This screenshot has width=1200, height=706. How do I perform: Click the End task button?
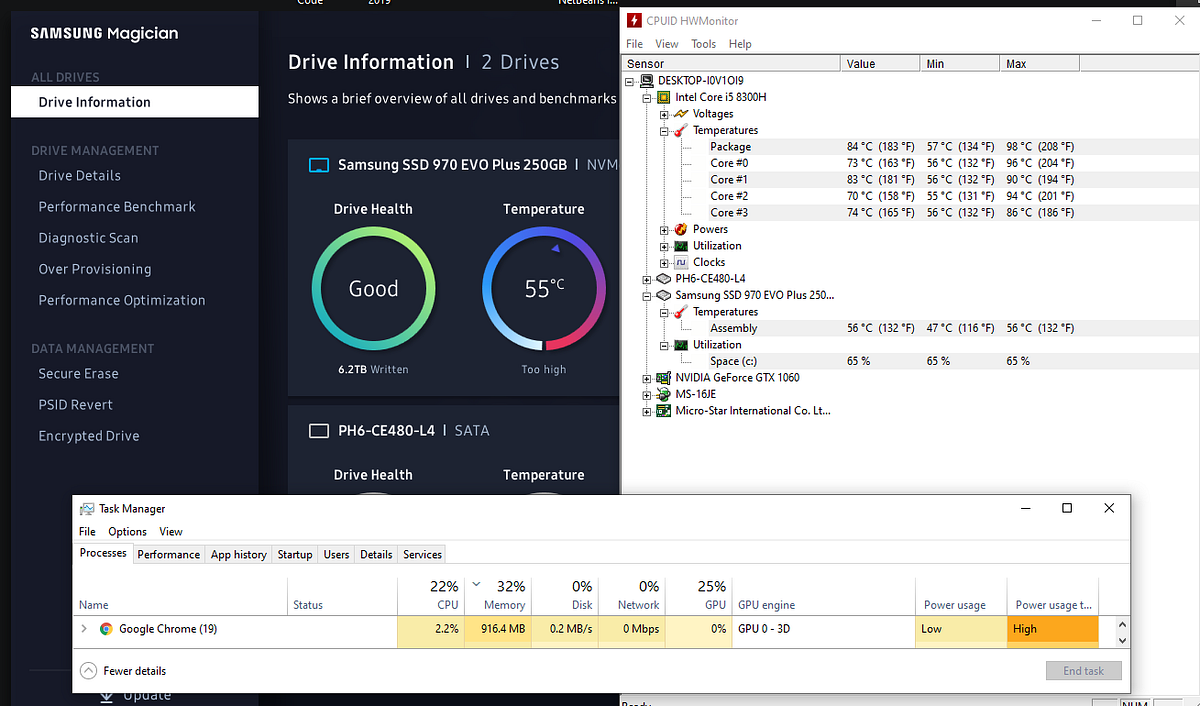pyautogui.click(x=1084, y=671)
